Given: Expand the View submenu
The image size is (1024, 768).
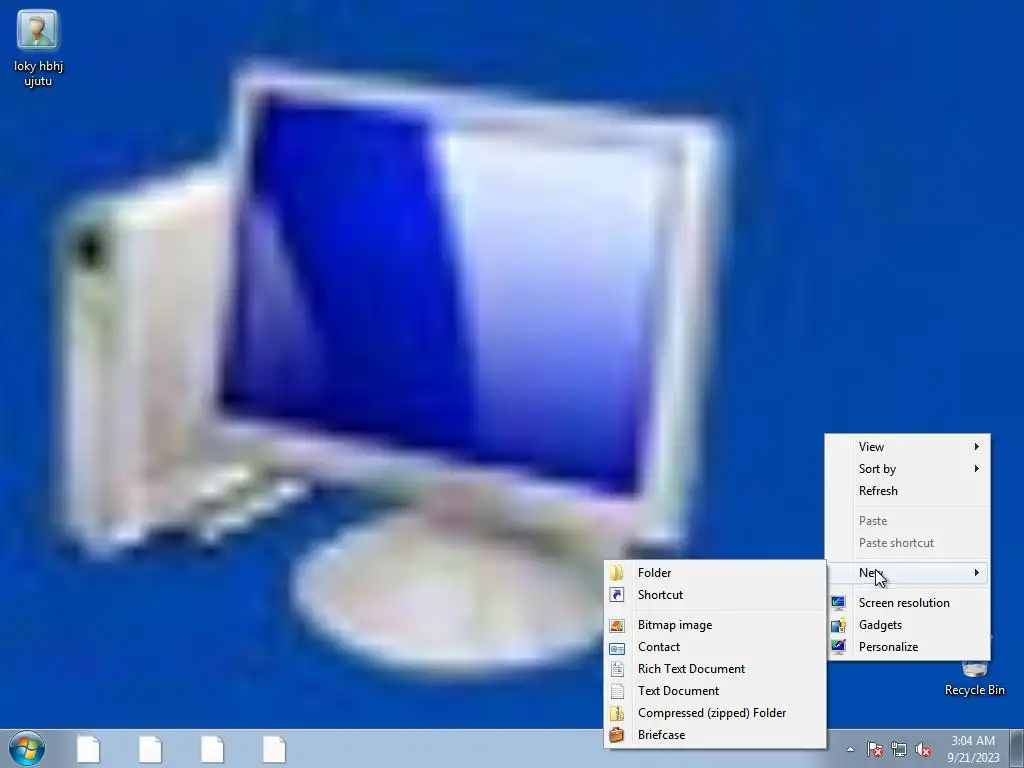Looking at the screenshot, I should coord(909,447).
